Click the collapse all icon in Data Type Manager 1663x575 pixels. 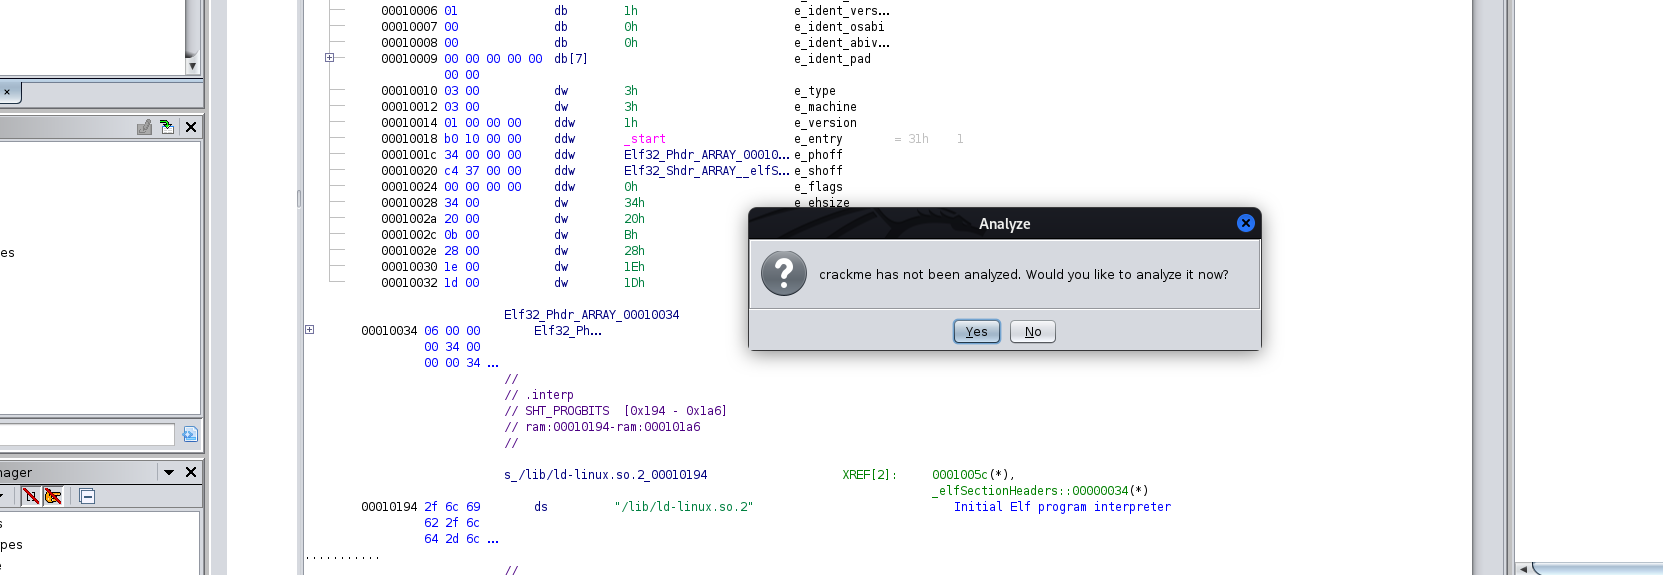point(87,496)
